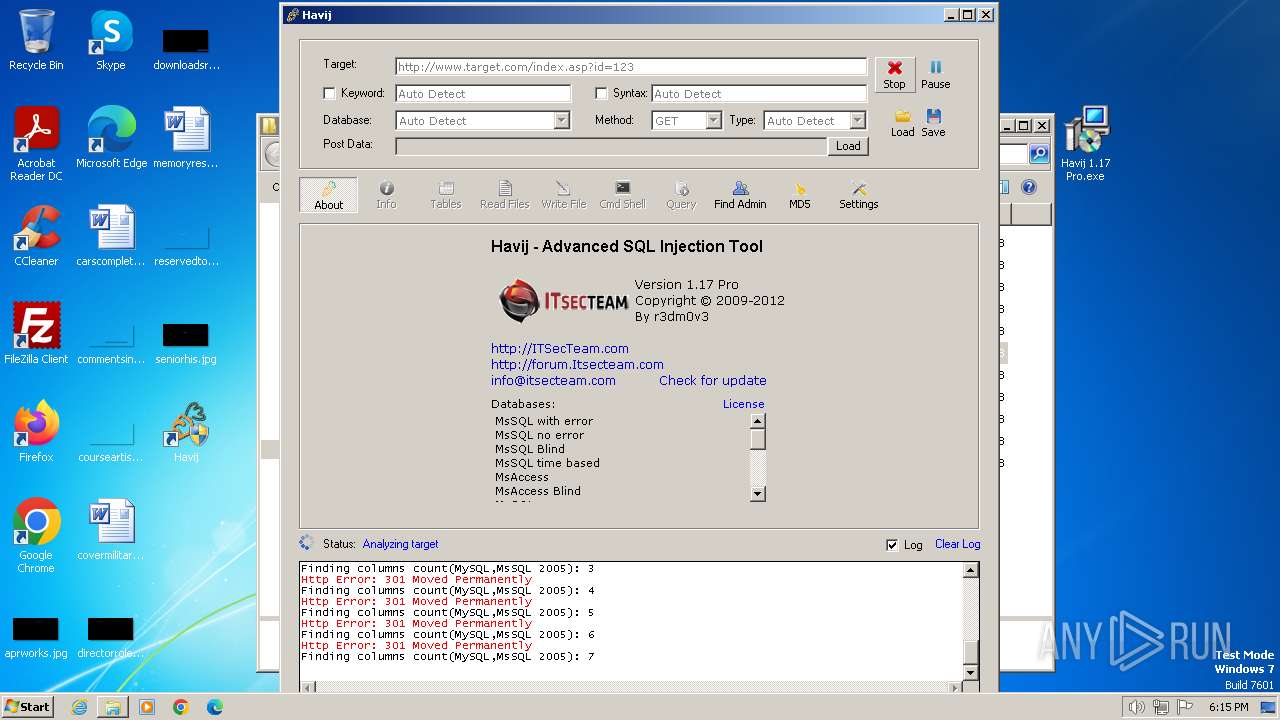Viewport: 1280px width, 720px height.
Task: Click the Keyword input field
Action: coord(483,93)
